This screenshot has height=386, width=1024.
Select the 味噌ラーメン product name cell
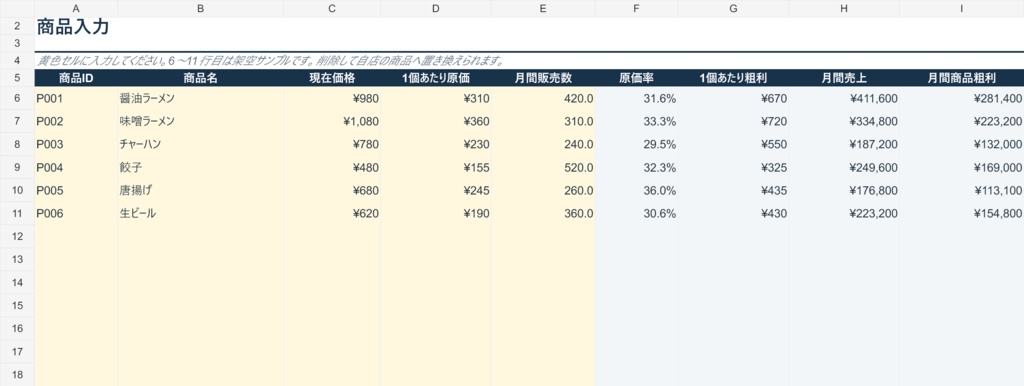click(200, 121)
